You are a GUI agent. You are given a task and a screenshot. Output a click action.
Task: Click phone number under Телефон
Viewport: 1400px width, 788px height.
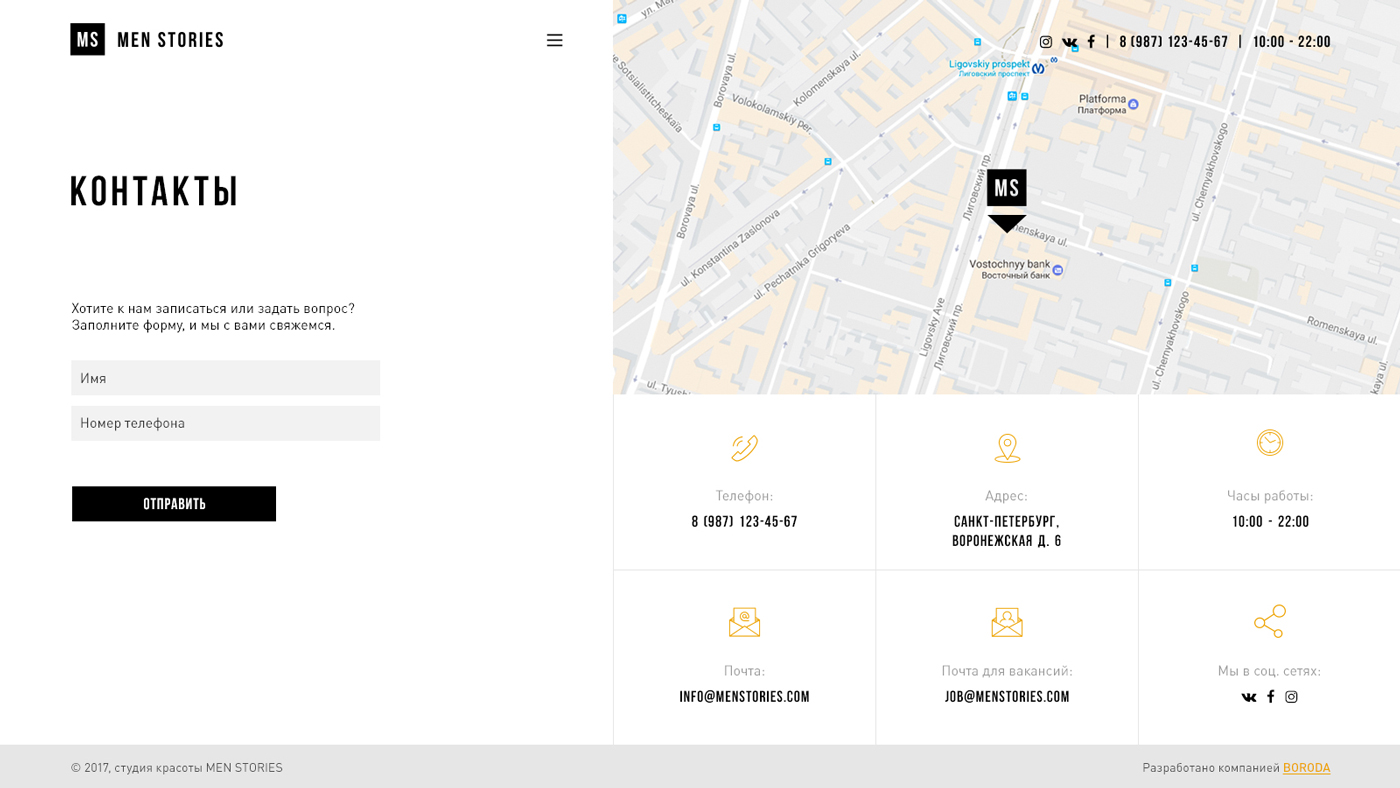point(744,522)
